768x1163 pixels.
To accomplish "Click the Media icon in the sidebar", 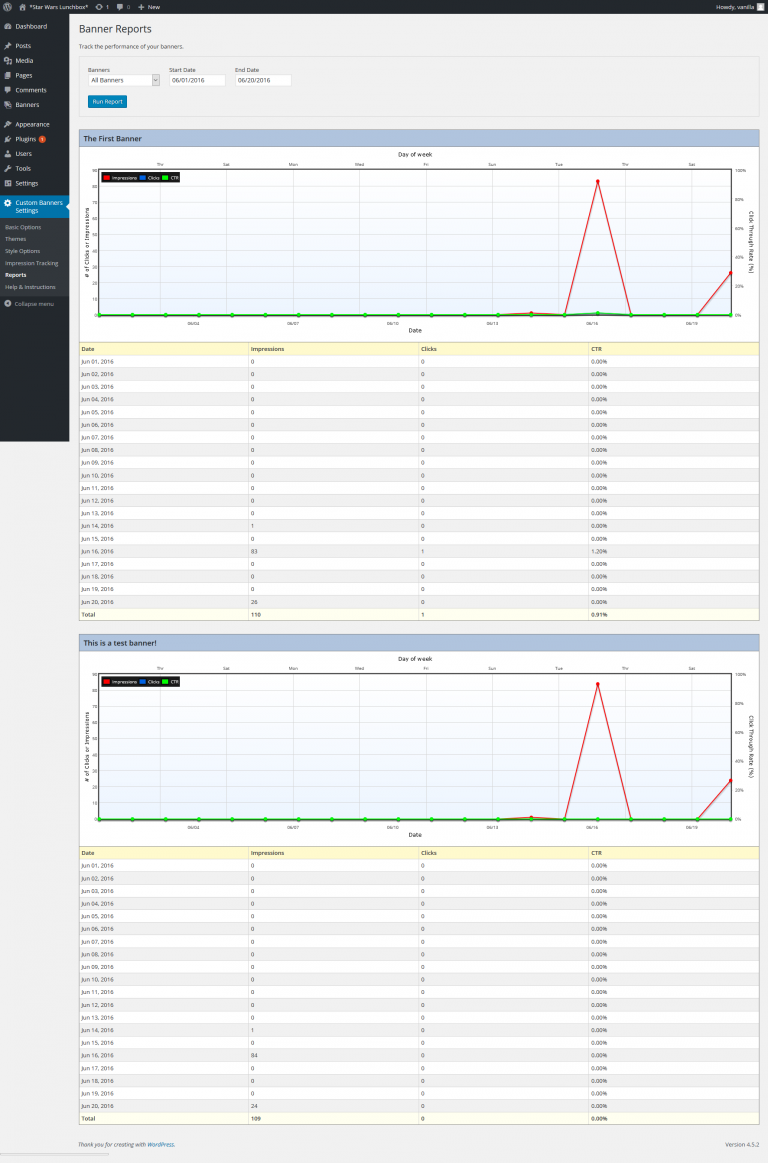I will point(8,61).
